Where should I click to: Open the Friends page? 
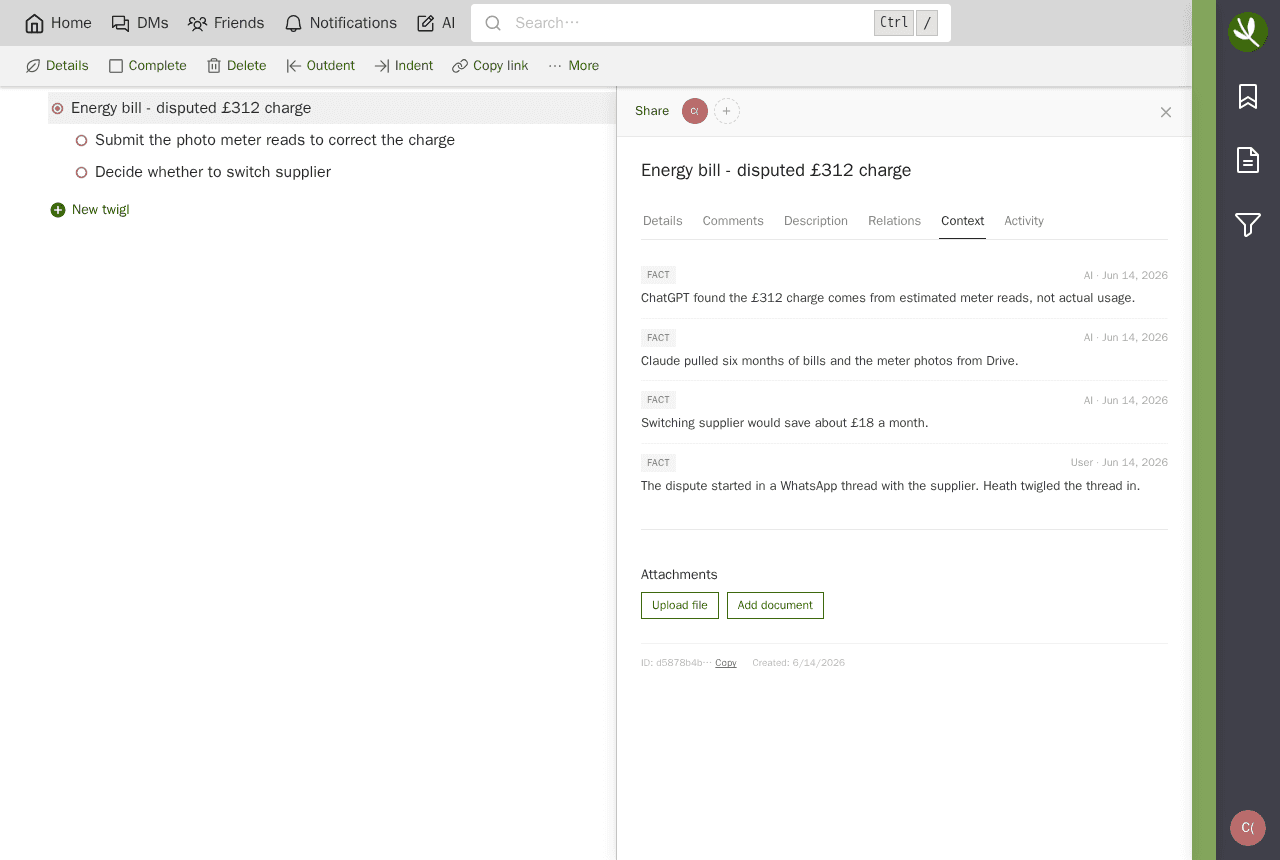pos(226,23)
